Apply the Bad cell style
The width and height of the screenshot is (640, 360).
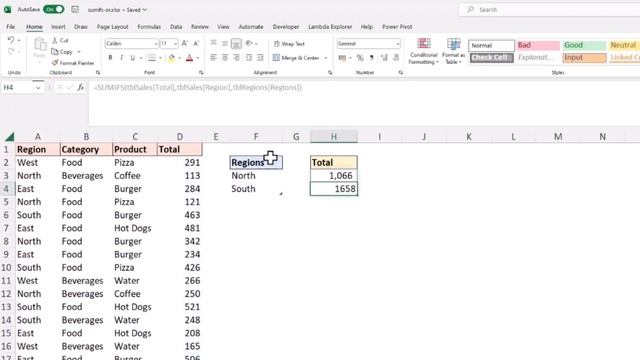[x=538, y=45]
